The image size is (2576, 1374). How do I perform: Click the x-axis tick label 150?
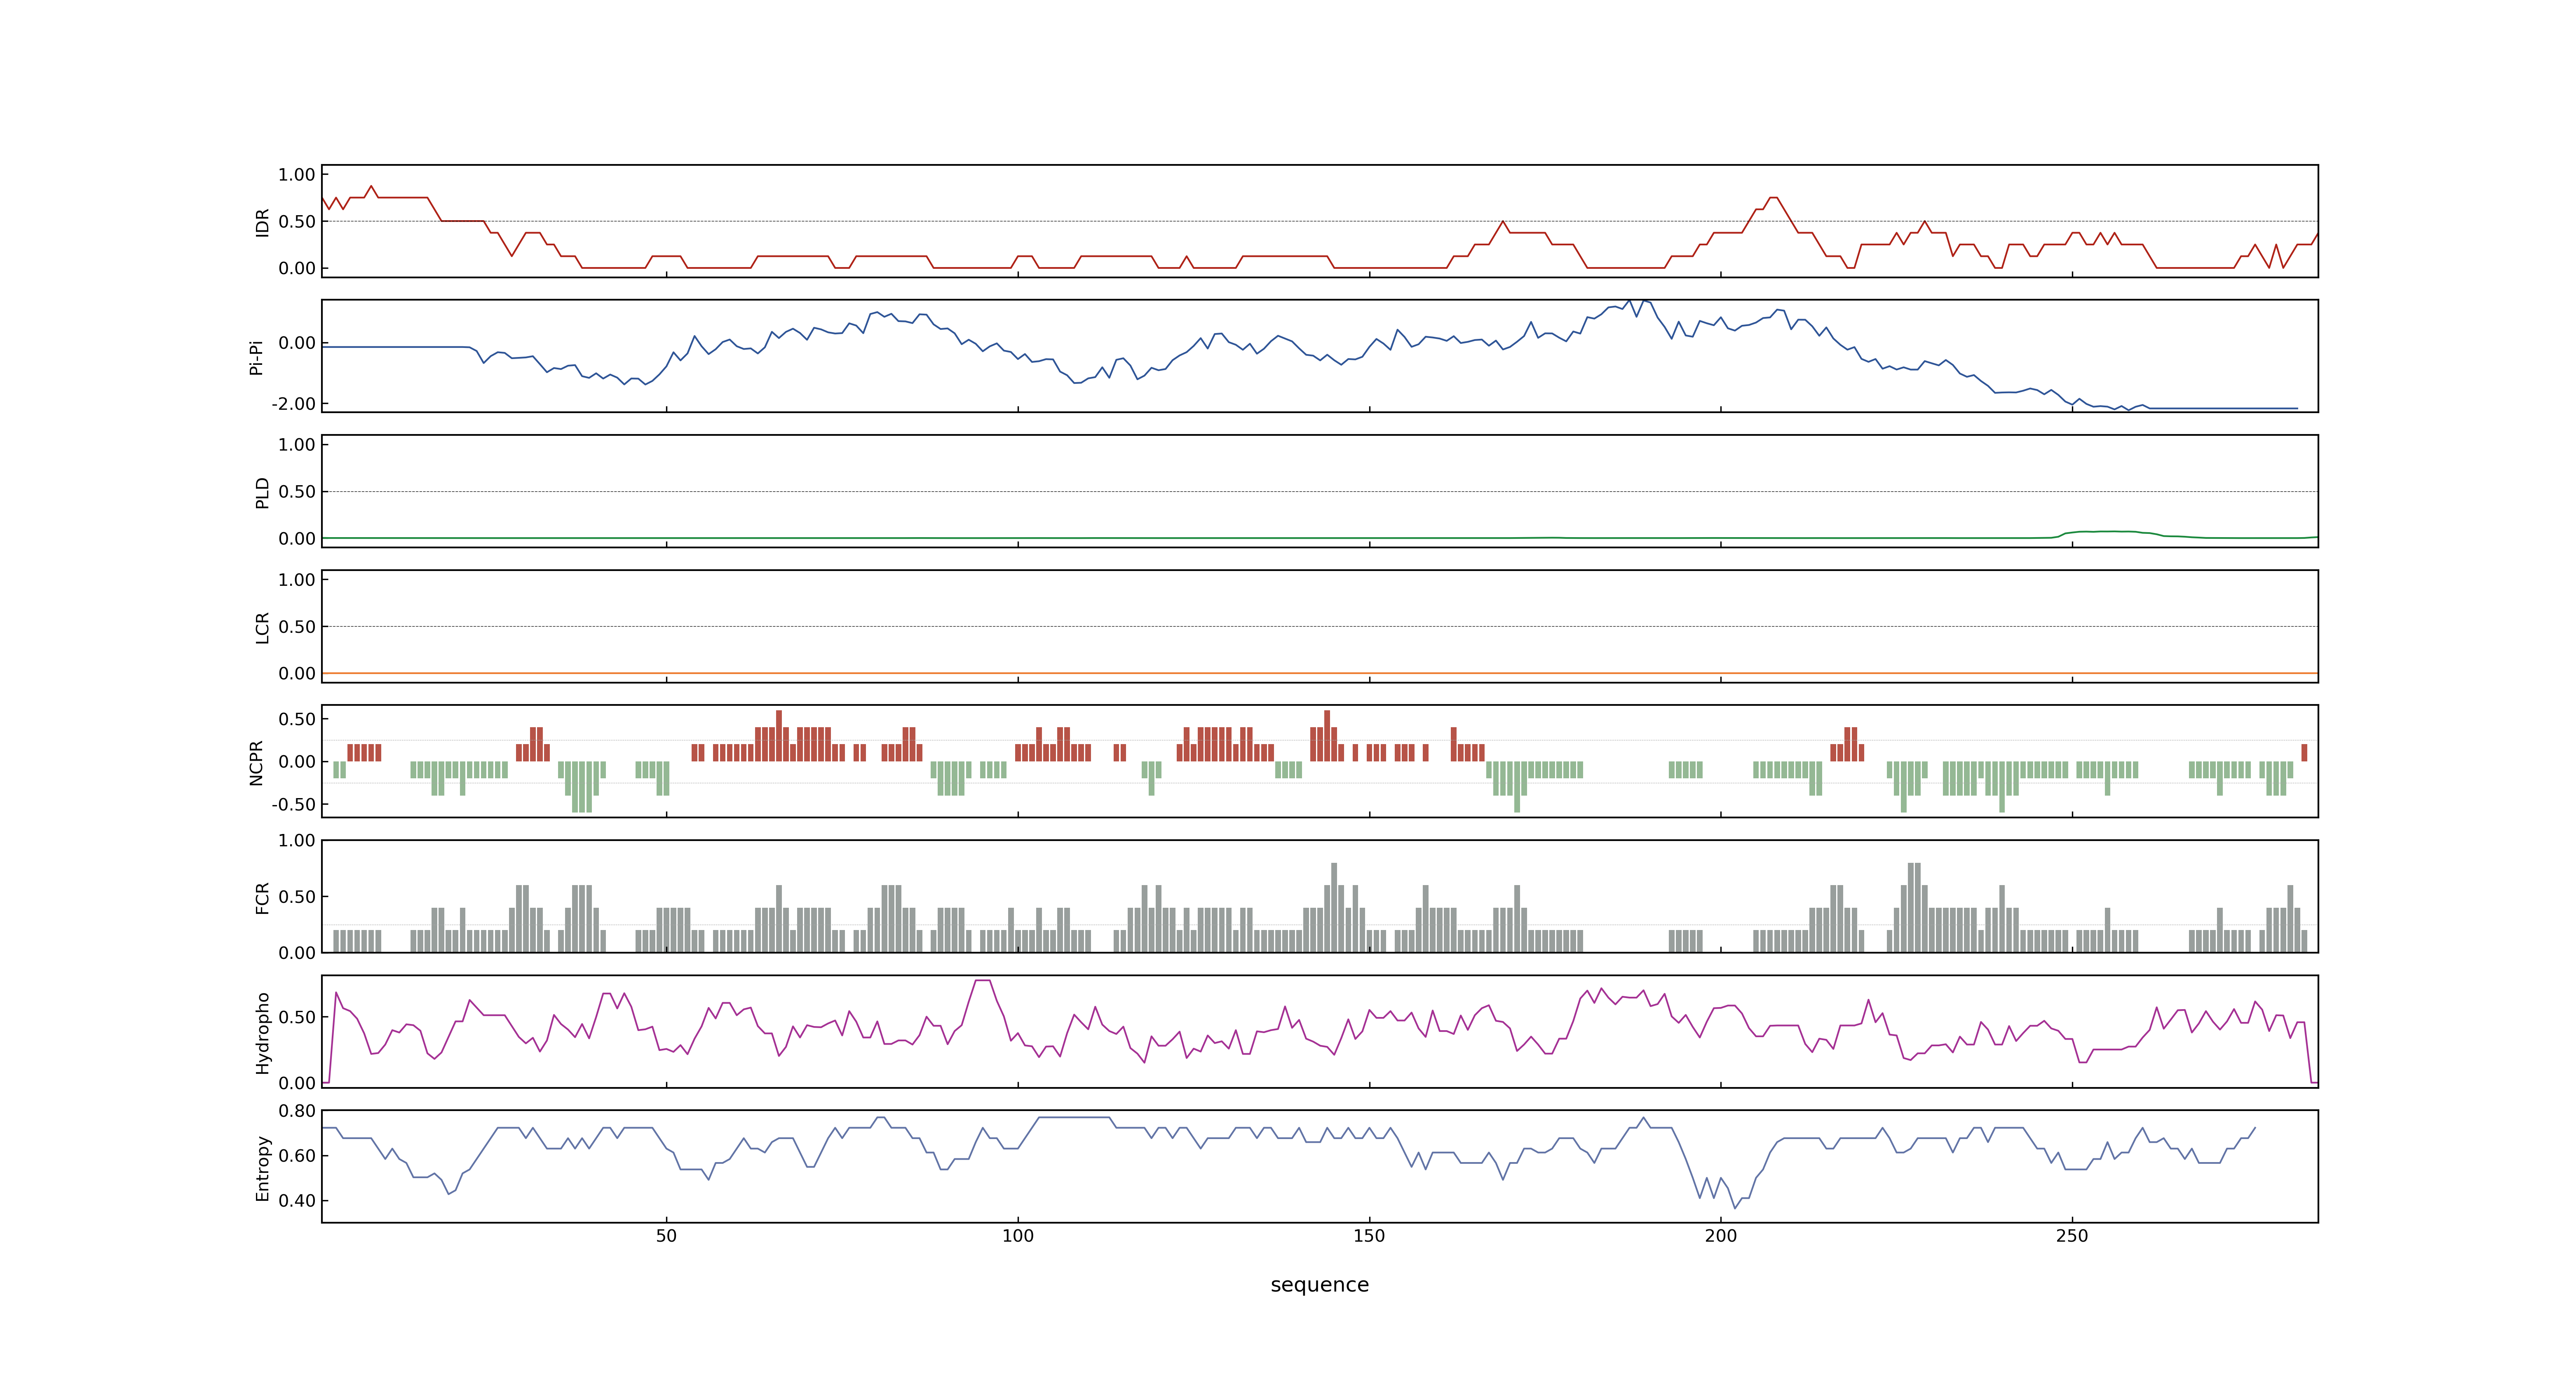1369,1236
